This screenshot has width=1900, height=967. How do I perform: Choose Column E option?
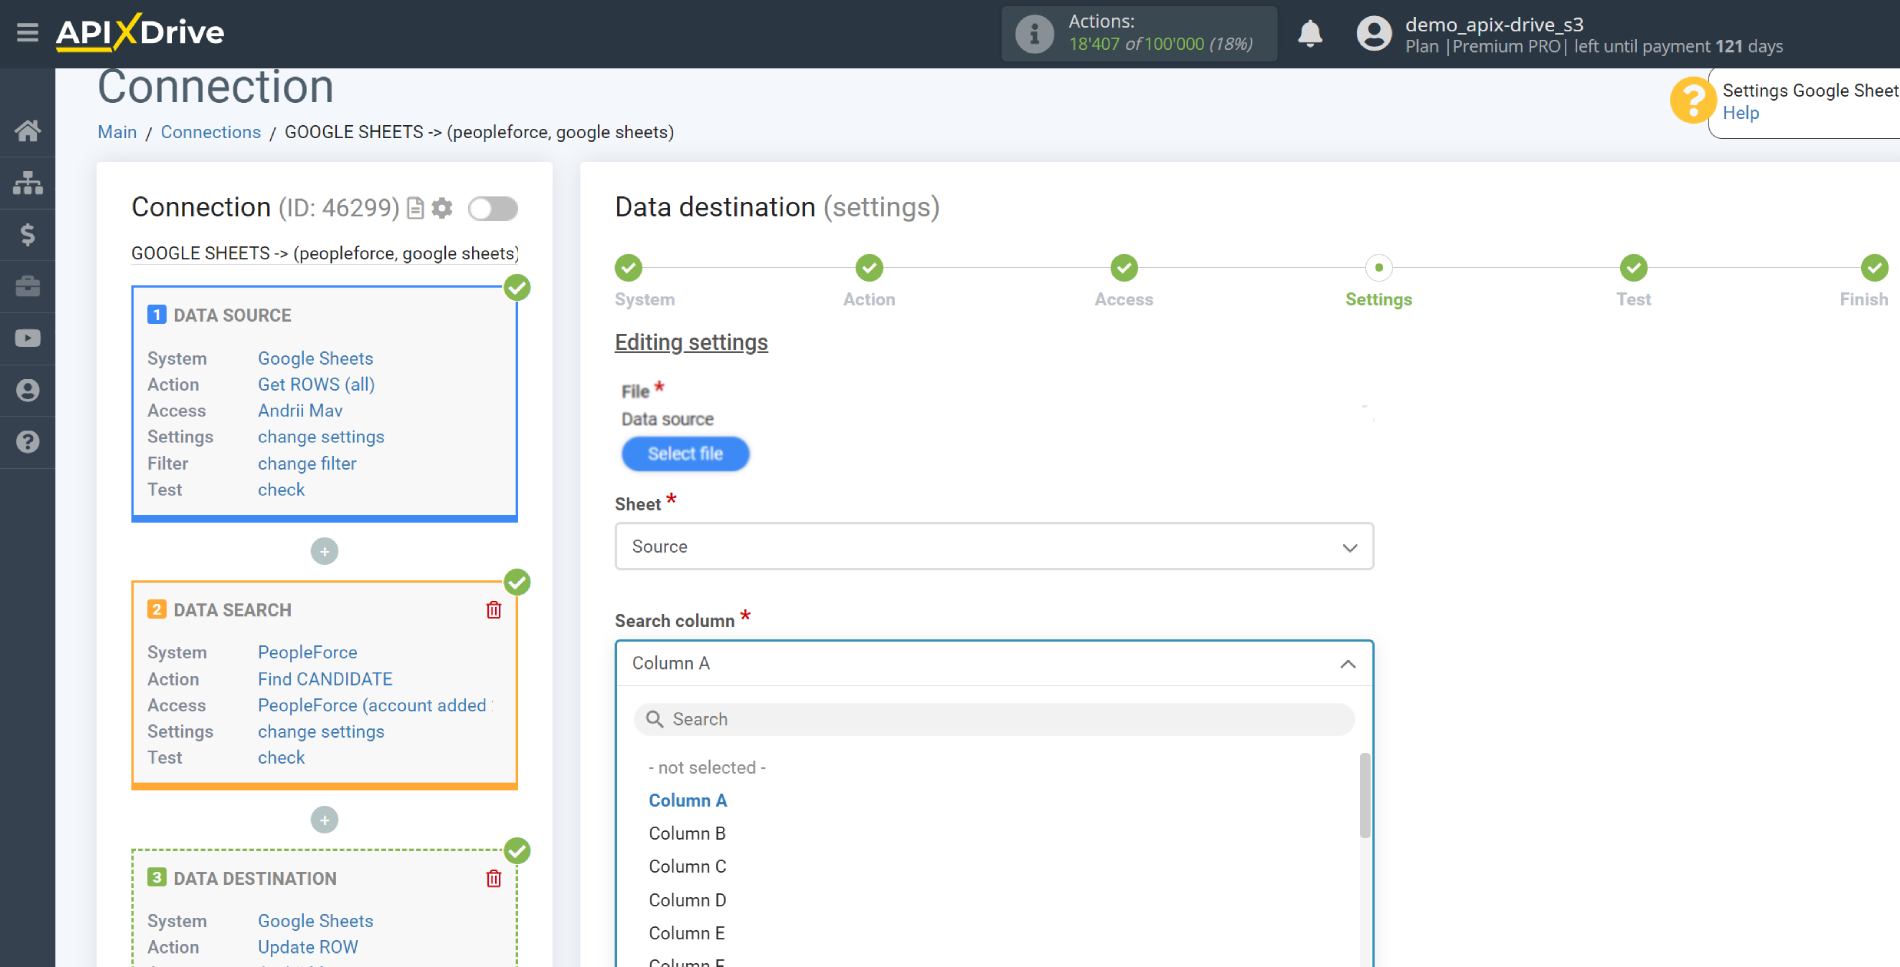tap(687, 933)
